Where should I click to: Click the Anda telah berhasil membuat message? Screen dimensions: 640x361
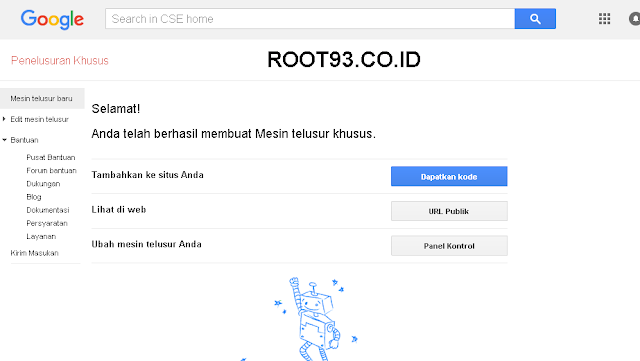coord(233,134)
